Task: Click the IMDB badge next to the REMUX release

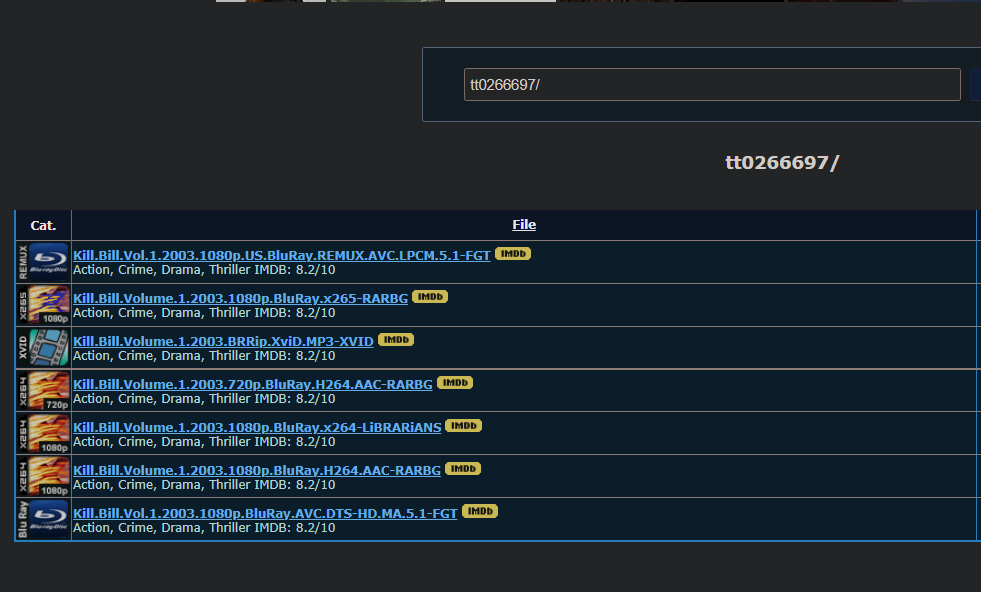Action: (x=512, y=254)
